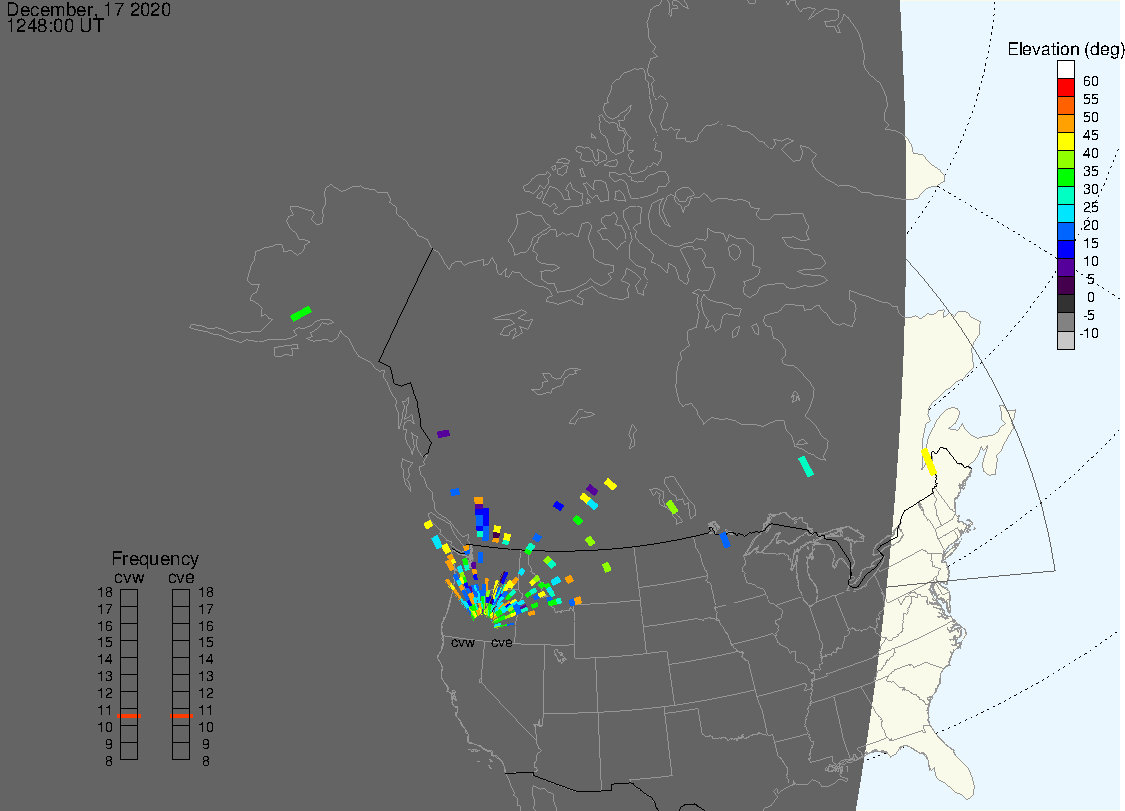Click the purple echo marker in British Columbia

pyautogui.click(x=443, y=433)
